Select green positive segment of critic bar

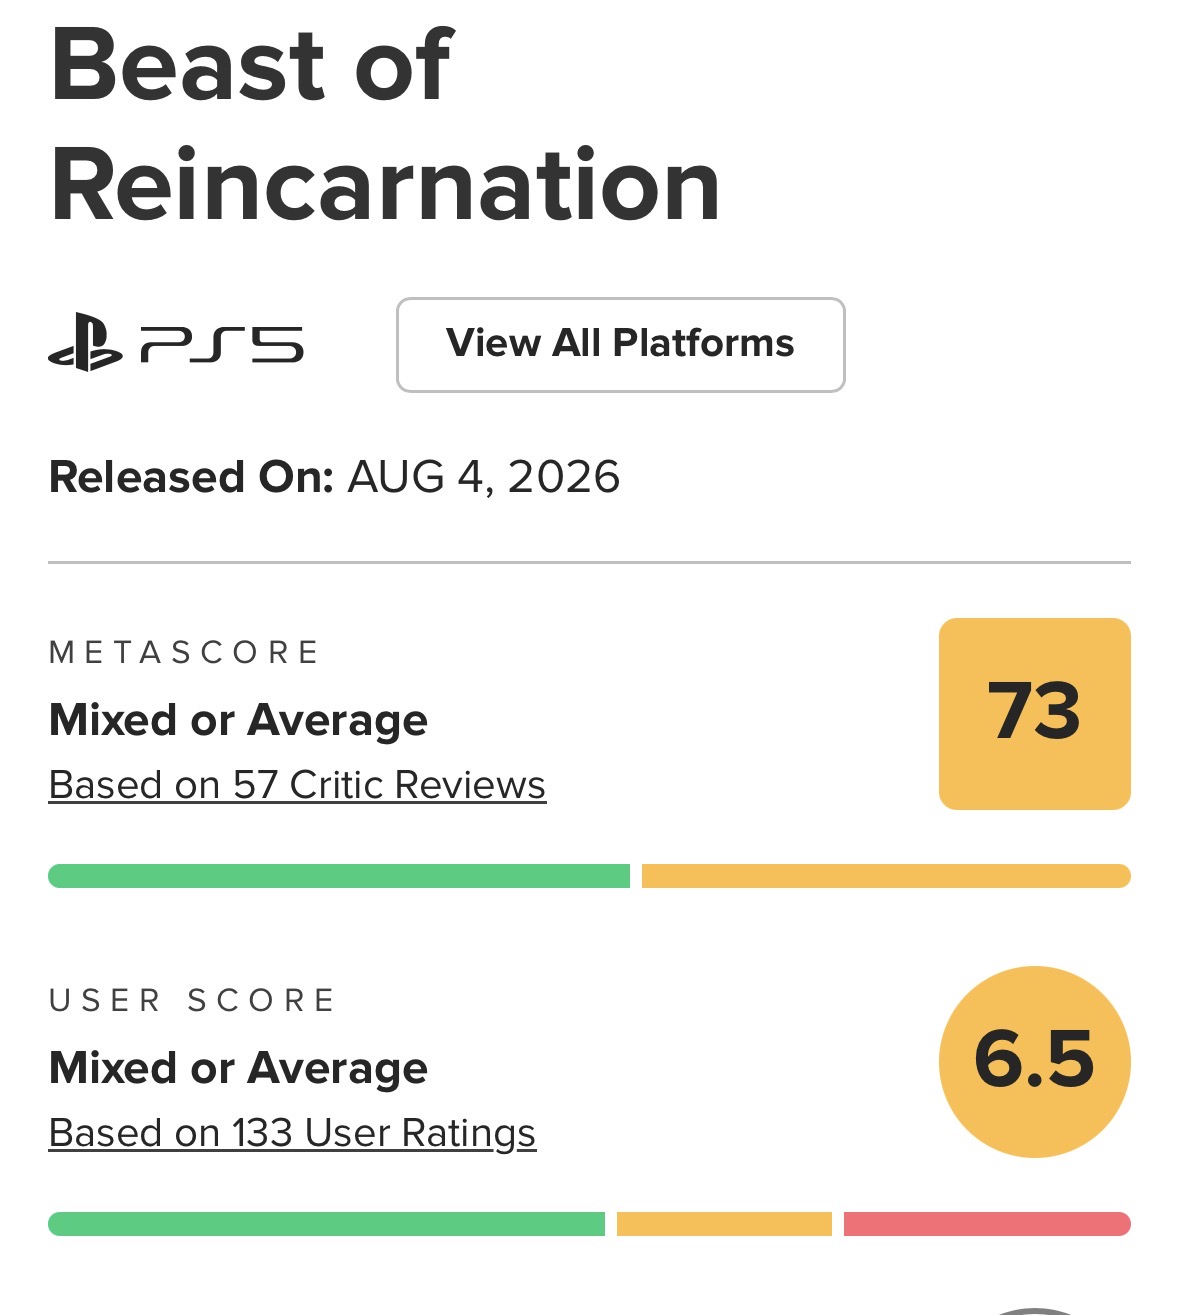click(x=339, y=876)
